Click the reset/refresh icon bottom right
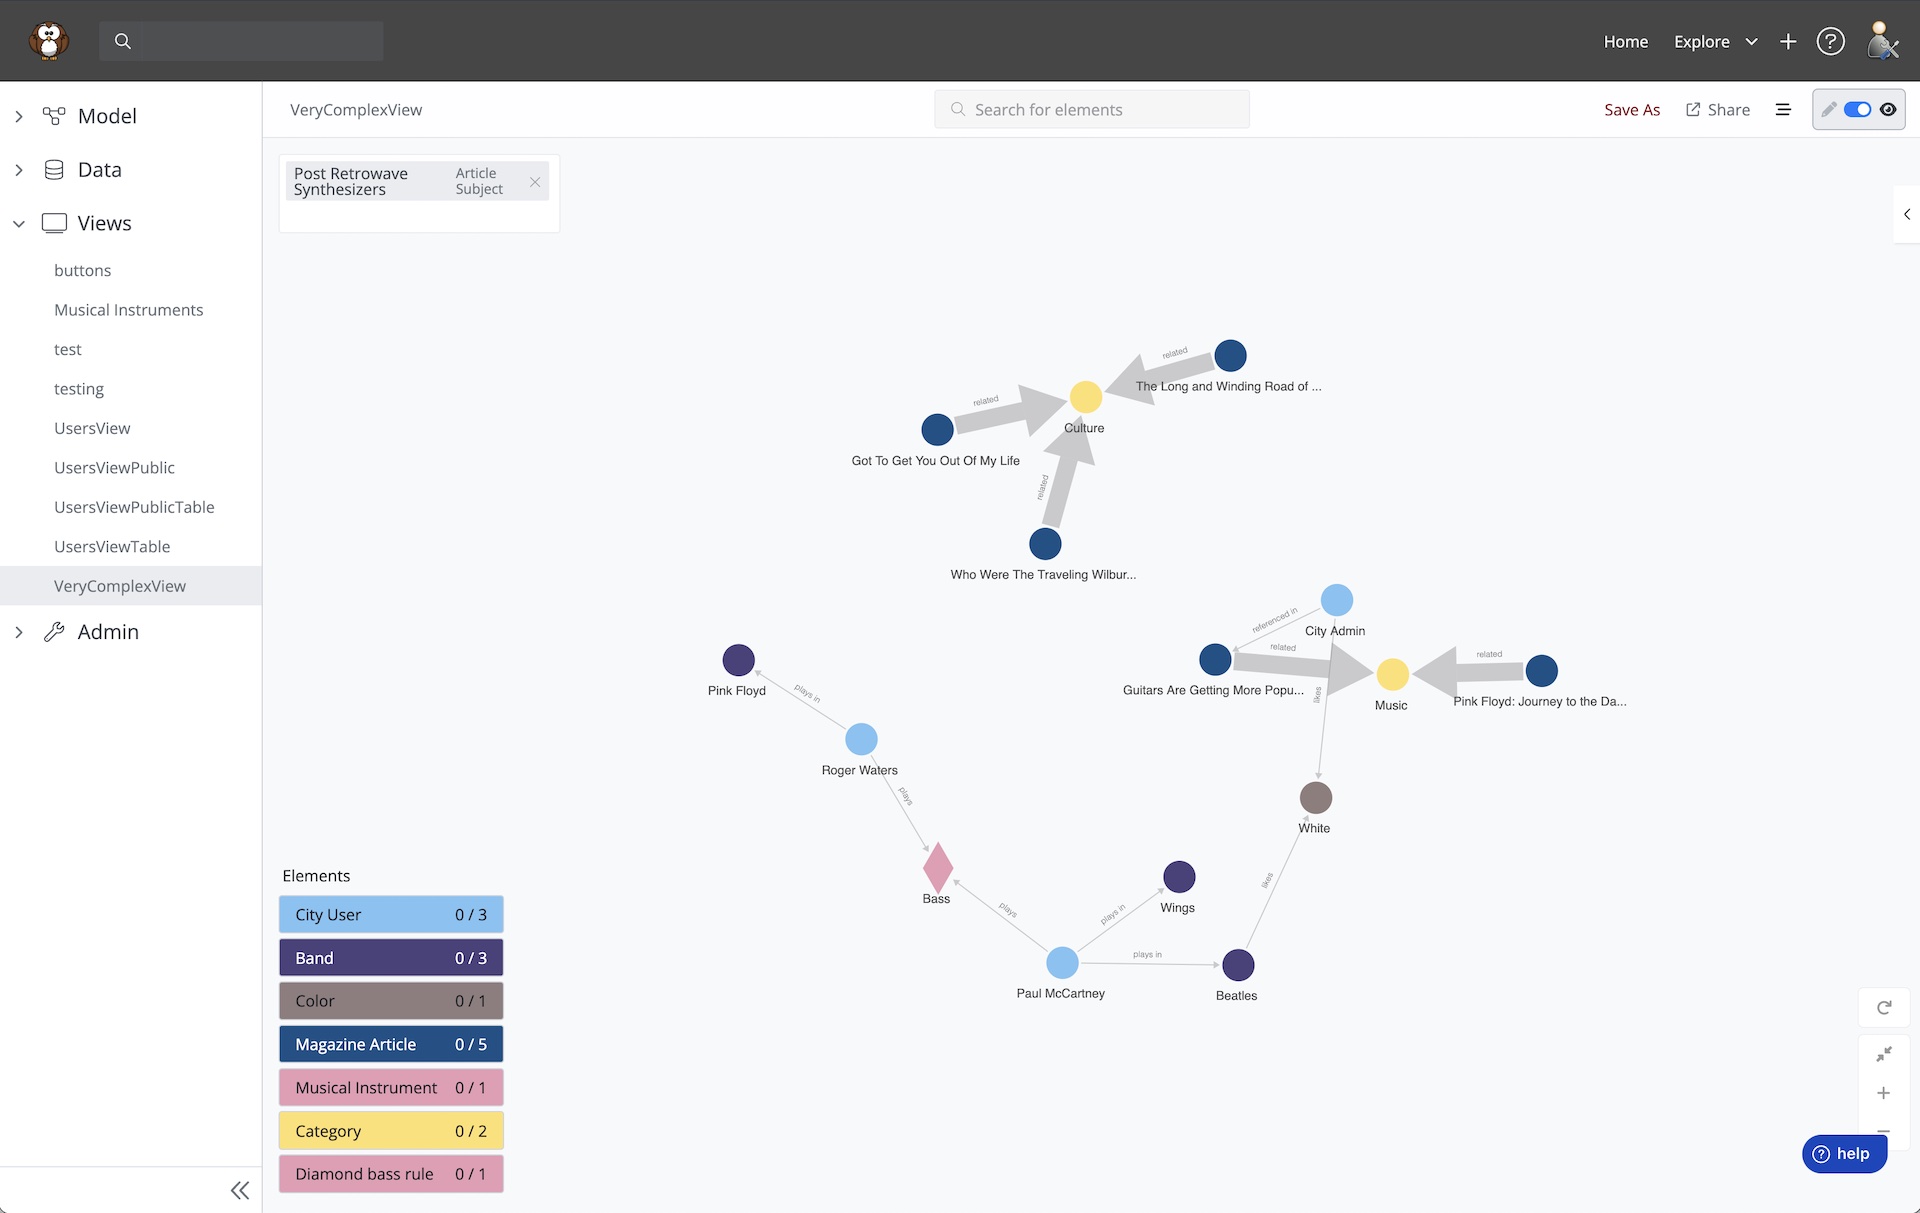This screenshot has width=1920, height=1213. [x=1884, y=1005]
